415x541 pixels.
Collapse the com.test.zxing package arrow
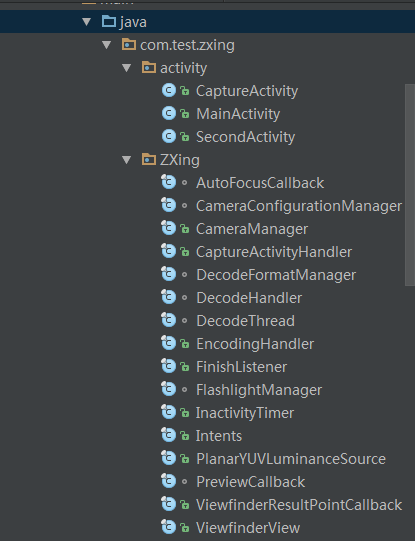click(107, 45)
